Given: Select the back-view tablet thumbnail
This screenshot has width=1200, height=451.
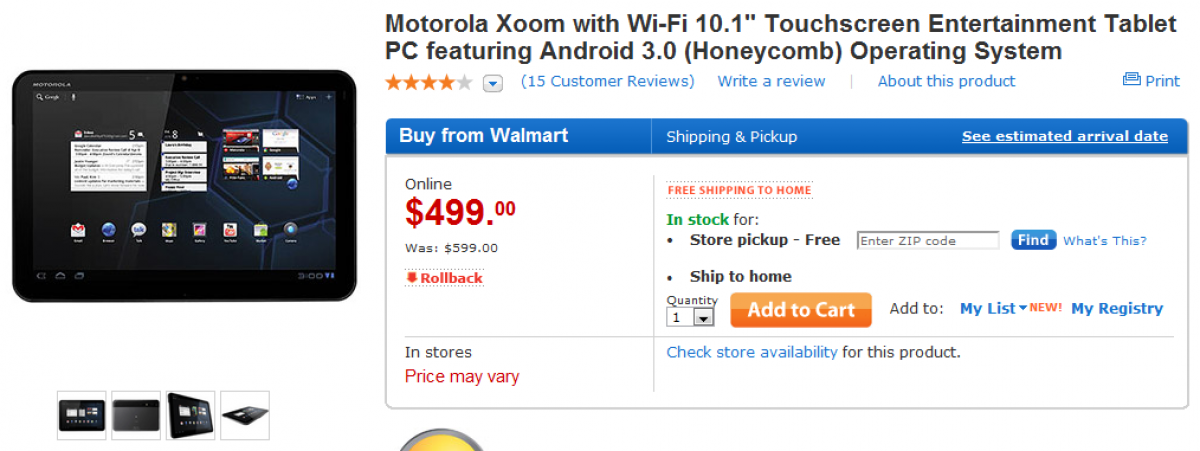Looking at the screenshot, I should 136,415.
